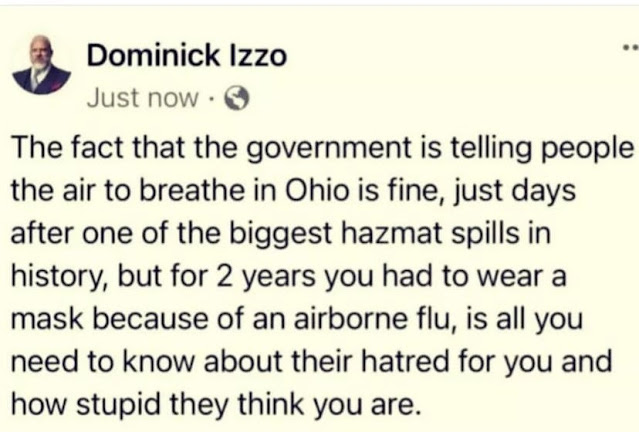Click the word 'mask' in the post
This screenshot has height=432, width=639.
[47, 319]
